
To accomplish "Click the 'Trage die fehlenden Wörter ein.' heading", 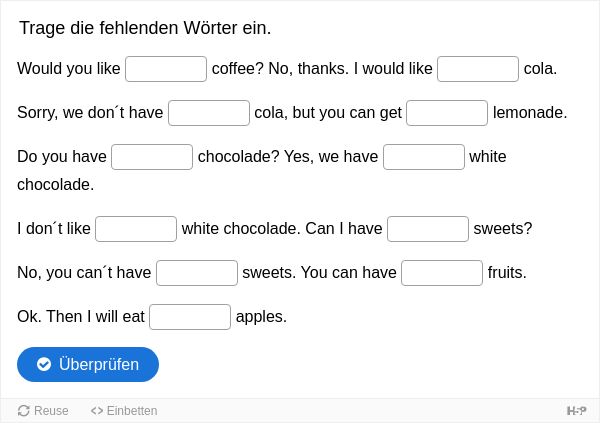I will (145, 28).
